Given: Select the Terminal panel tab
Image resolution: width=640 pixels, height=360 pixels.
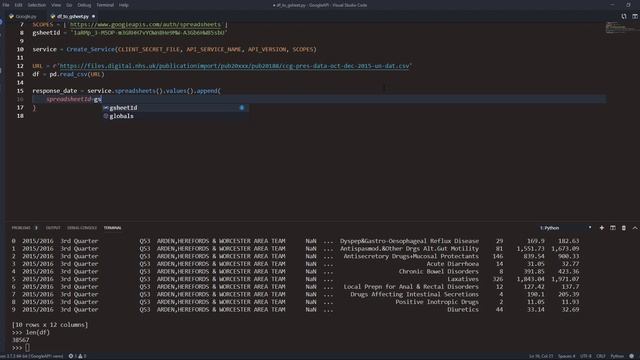Looking at the screenshot, I should pos(112,228).
